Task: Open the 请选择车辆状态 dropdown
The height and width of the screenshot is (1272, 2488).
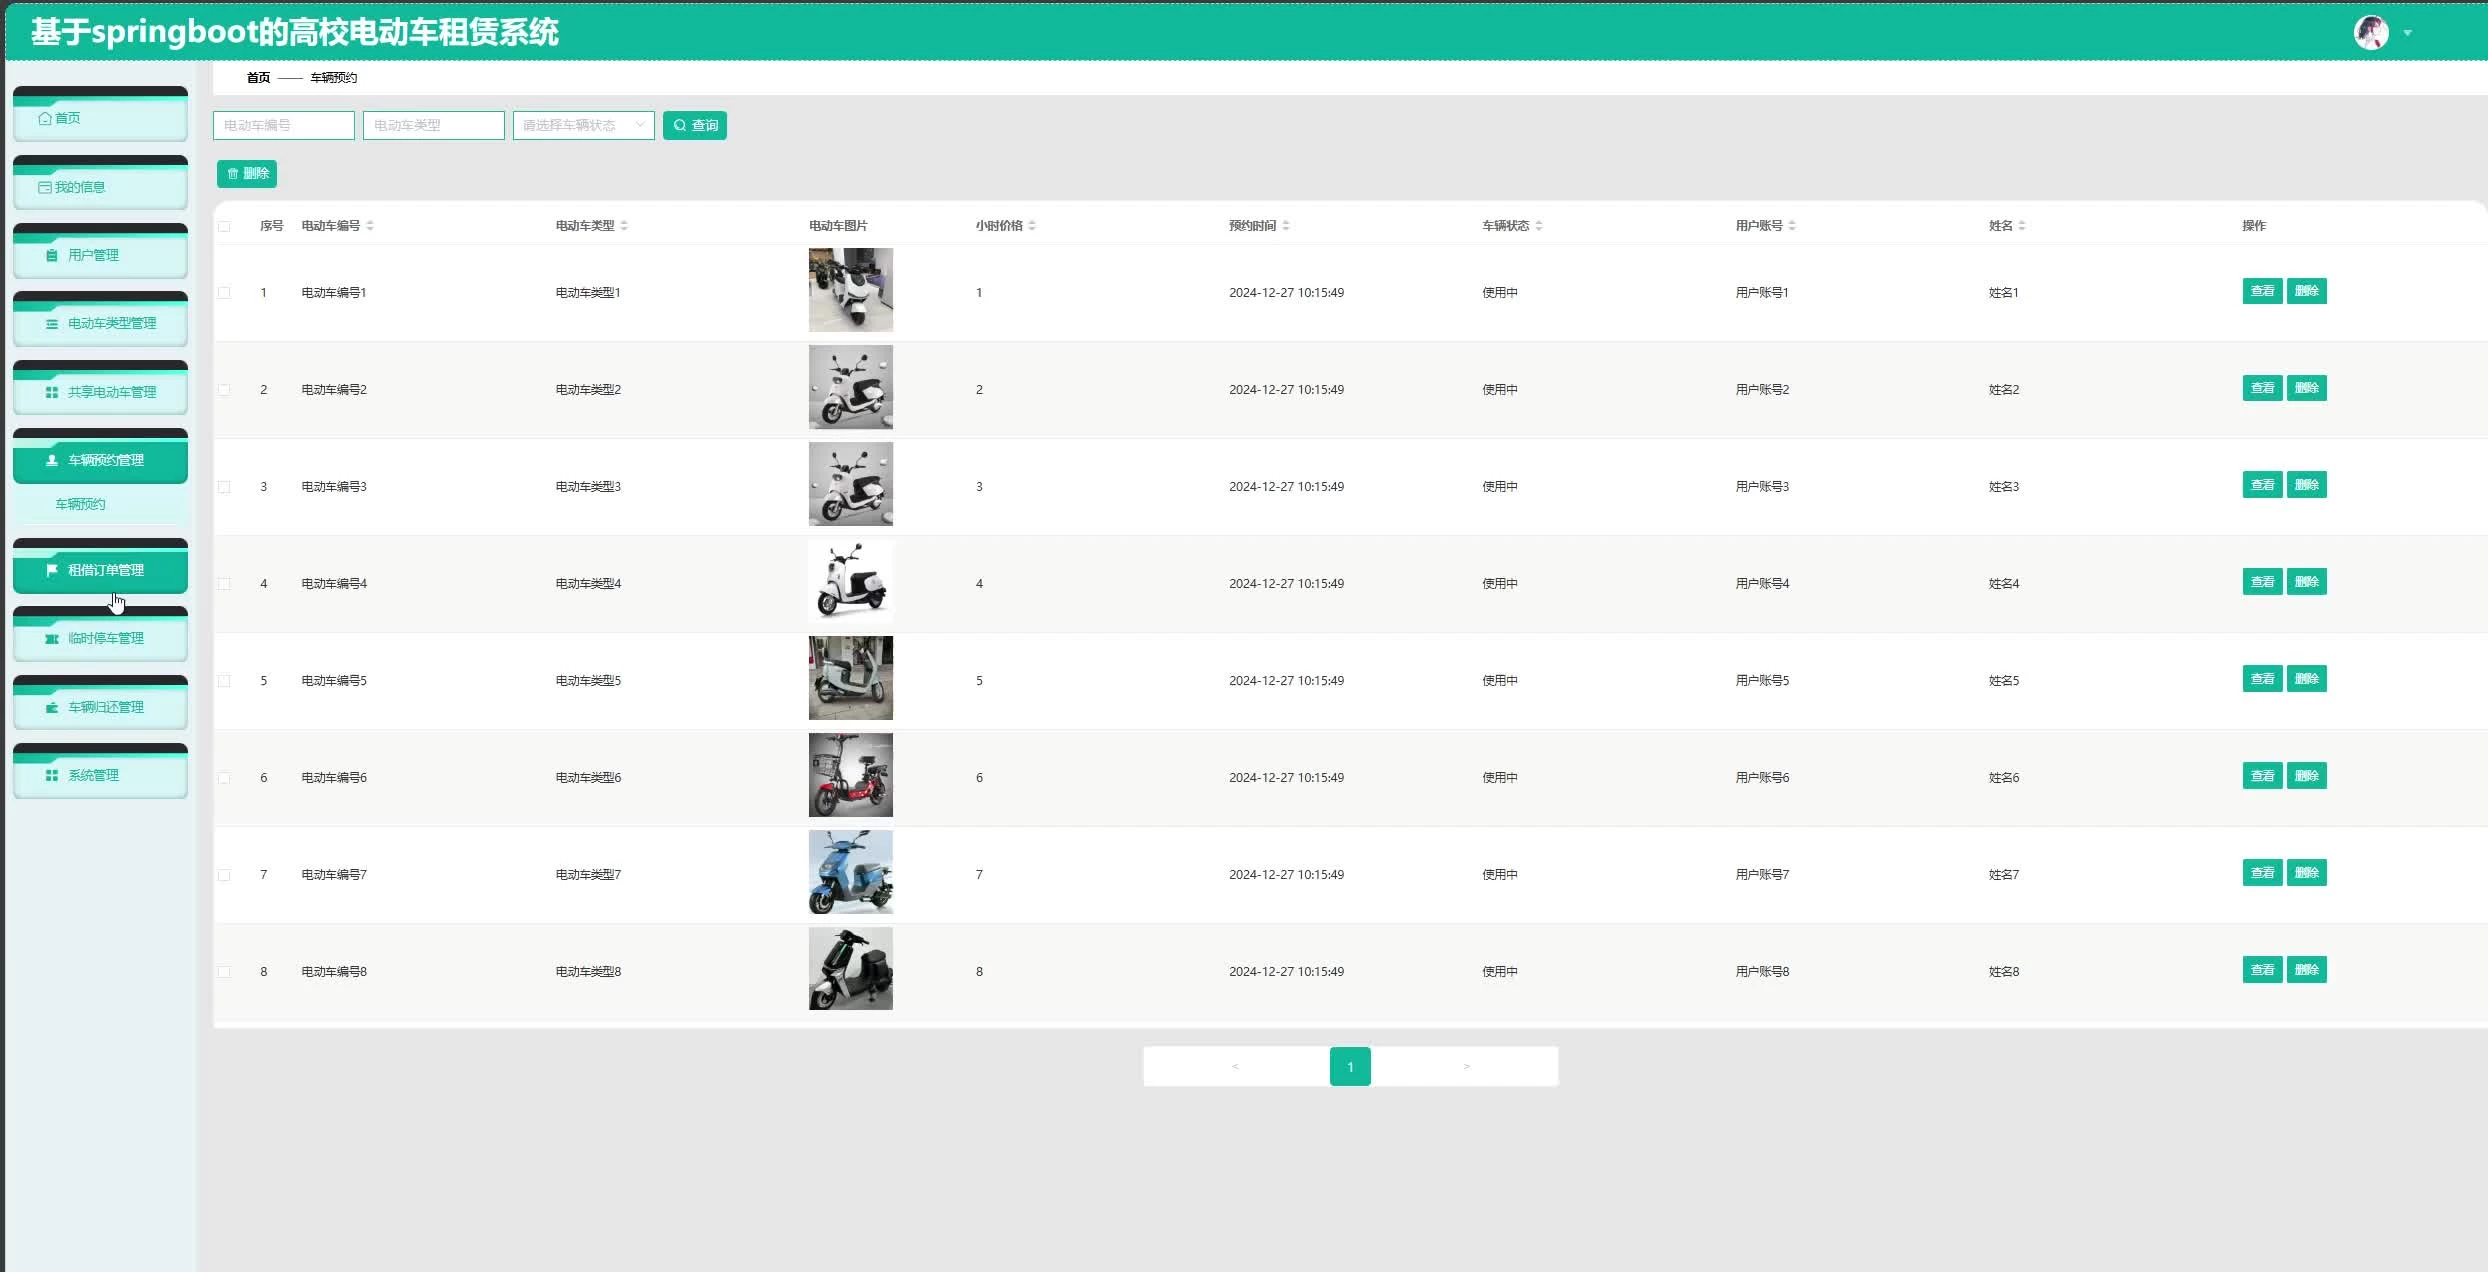Action: click(583, 125)
